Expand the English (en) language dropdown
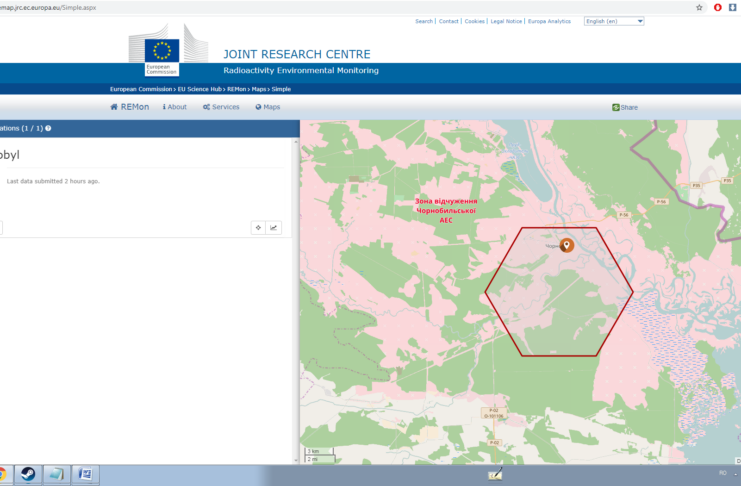The width and height of the screenshot is (741, 486). point(614,21)
